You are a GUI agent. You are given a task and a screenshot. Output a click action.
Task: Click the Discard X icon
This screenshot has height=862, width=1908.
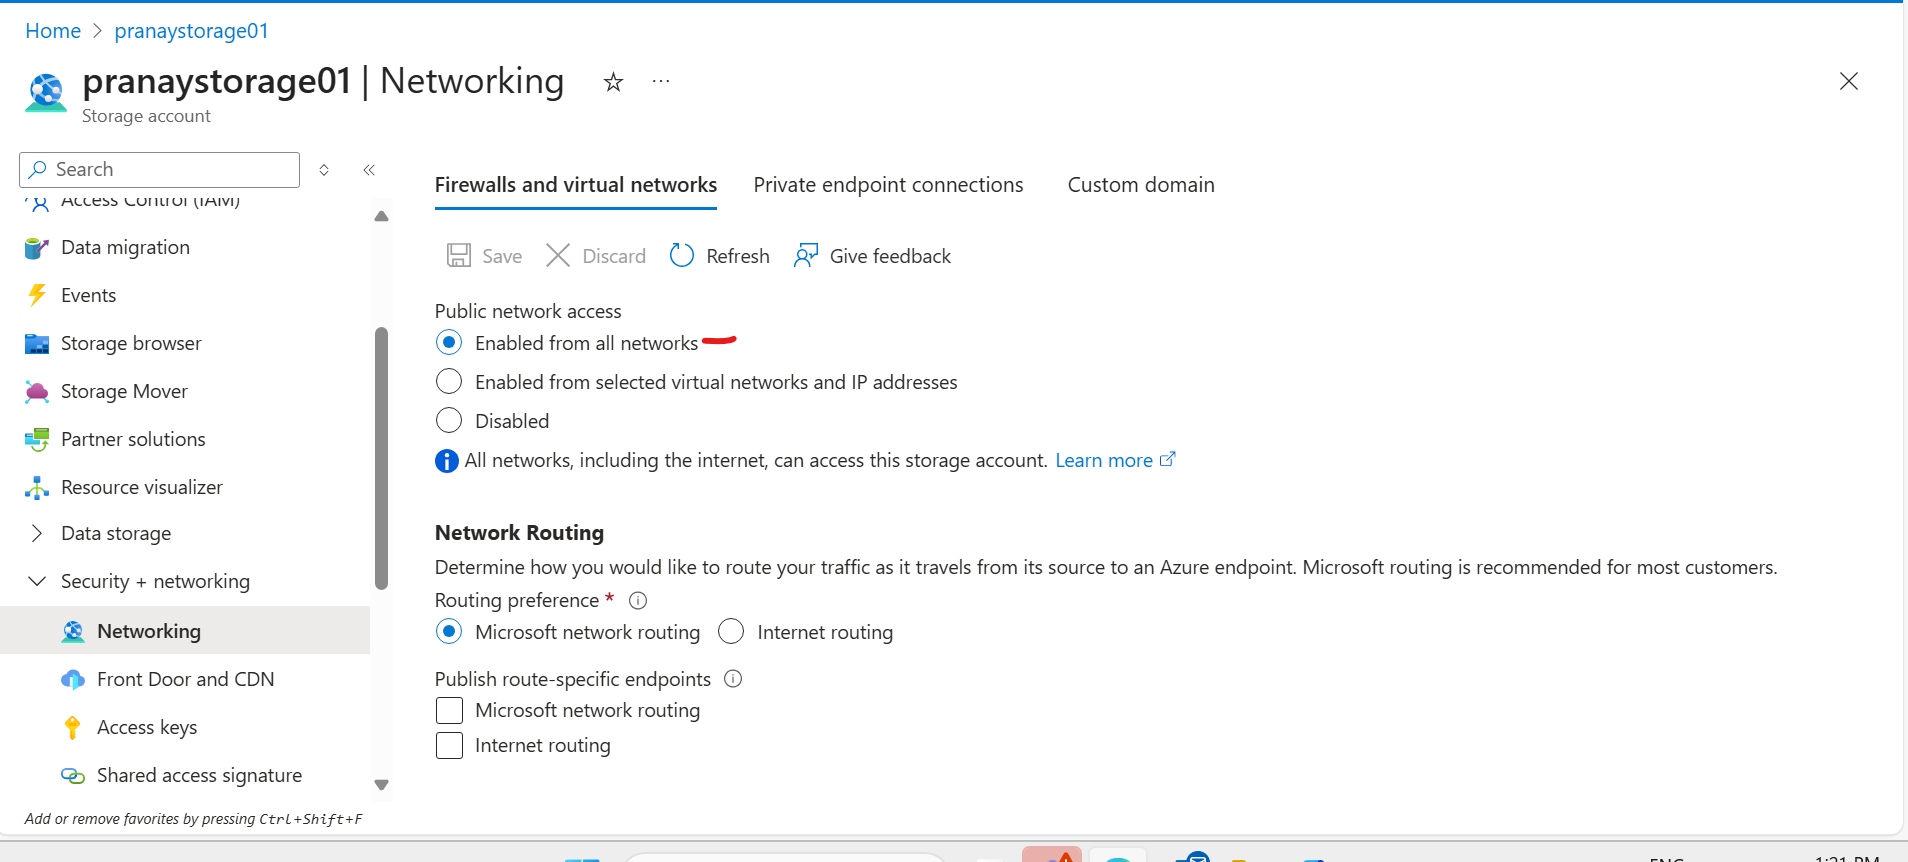point(558,256)
